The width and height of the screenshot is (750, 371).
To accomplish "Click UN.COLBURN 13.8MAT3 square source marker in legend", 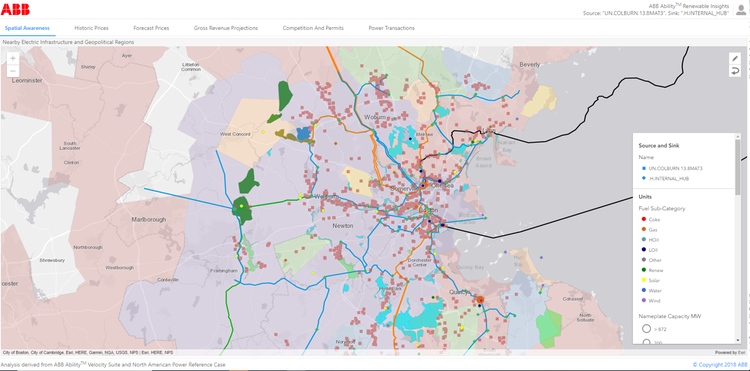I will (x=644, y=168).
